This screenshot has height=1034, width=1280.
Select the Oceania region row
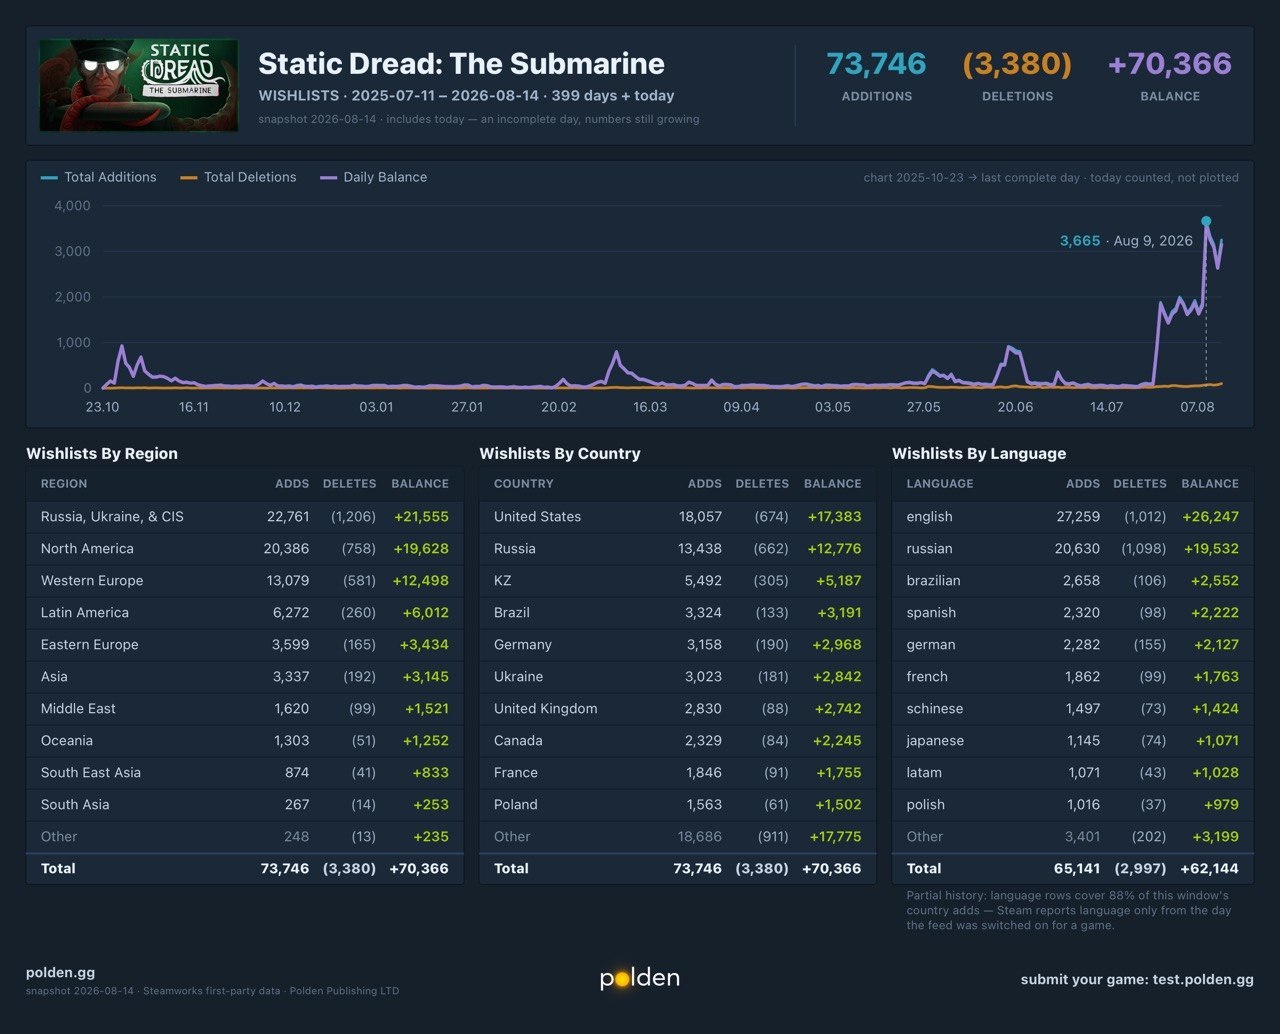coord(245,741)
